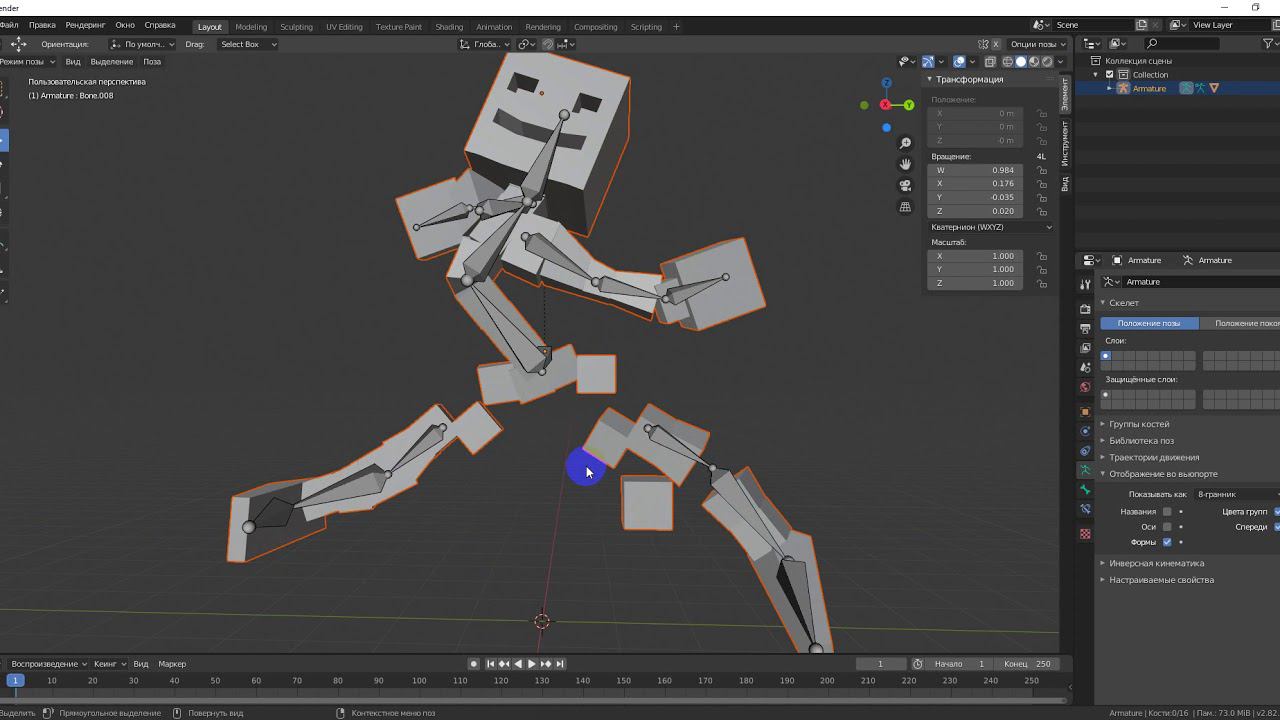
Task: Enable the Оси (Axes) checkbox
Action: 1167,527
